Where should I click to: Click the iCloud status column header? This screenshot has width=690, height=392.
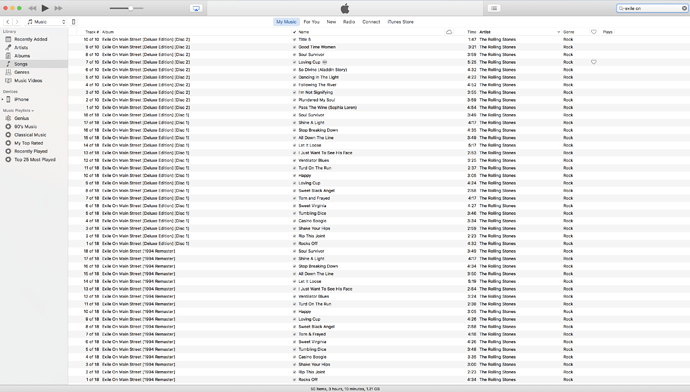click(x=449, y=32)
